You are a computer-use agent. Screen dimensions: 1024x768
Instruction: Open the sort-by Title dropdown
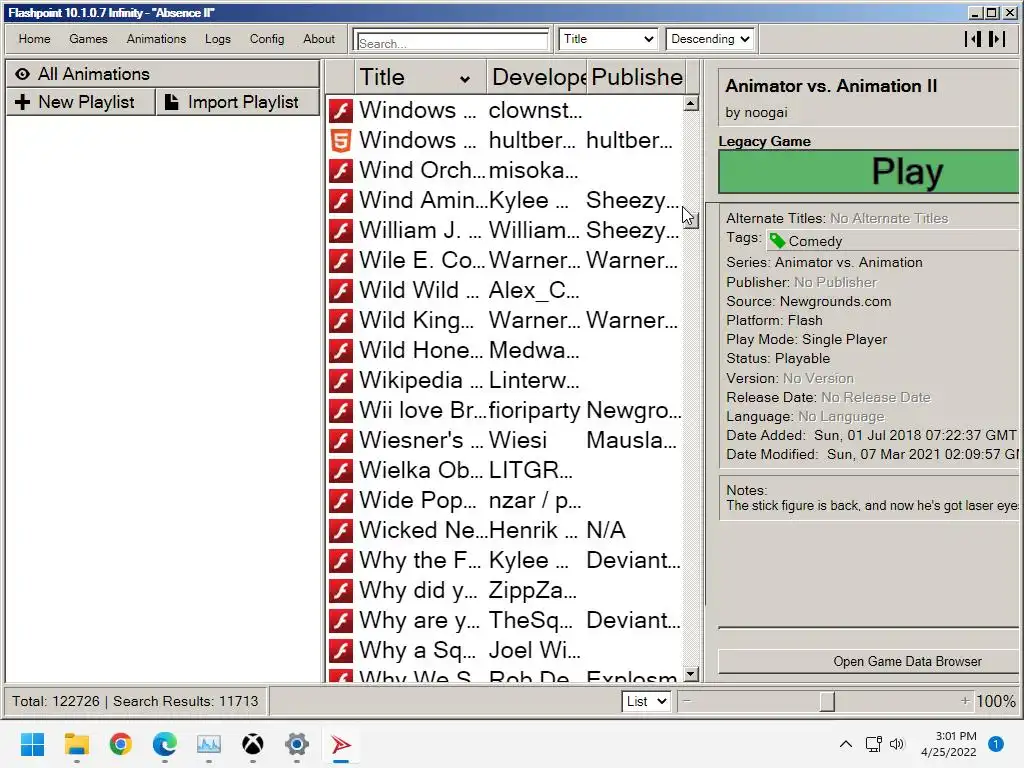tap(608, 39)
